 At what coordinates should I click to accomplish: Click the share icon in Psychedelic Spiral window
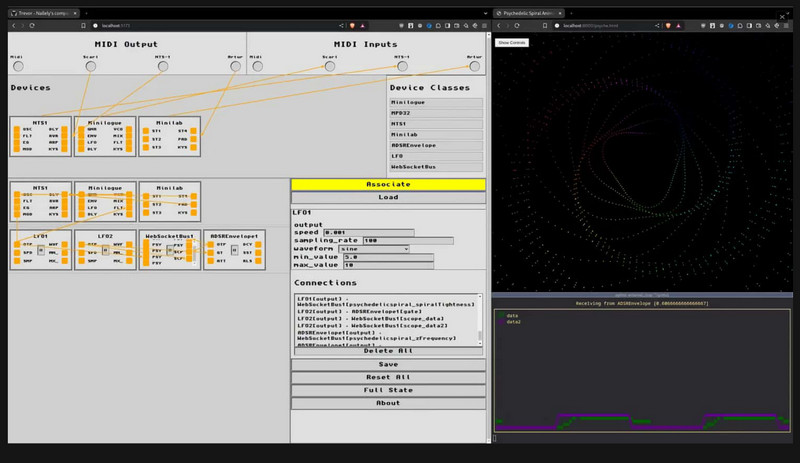click(x=657, y=26)
